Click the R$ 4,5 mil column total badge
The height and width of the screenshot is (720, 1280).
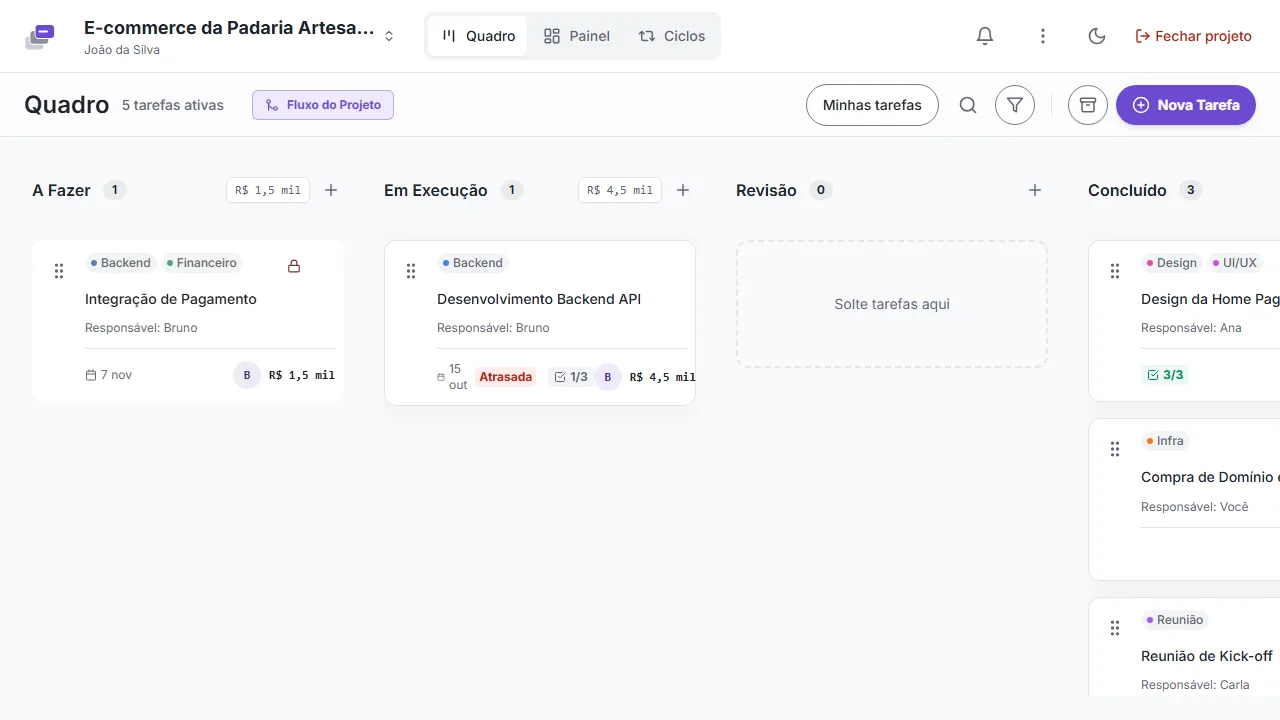(620, 190)
